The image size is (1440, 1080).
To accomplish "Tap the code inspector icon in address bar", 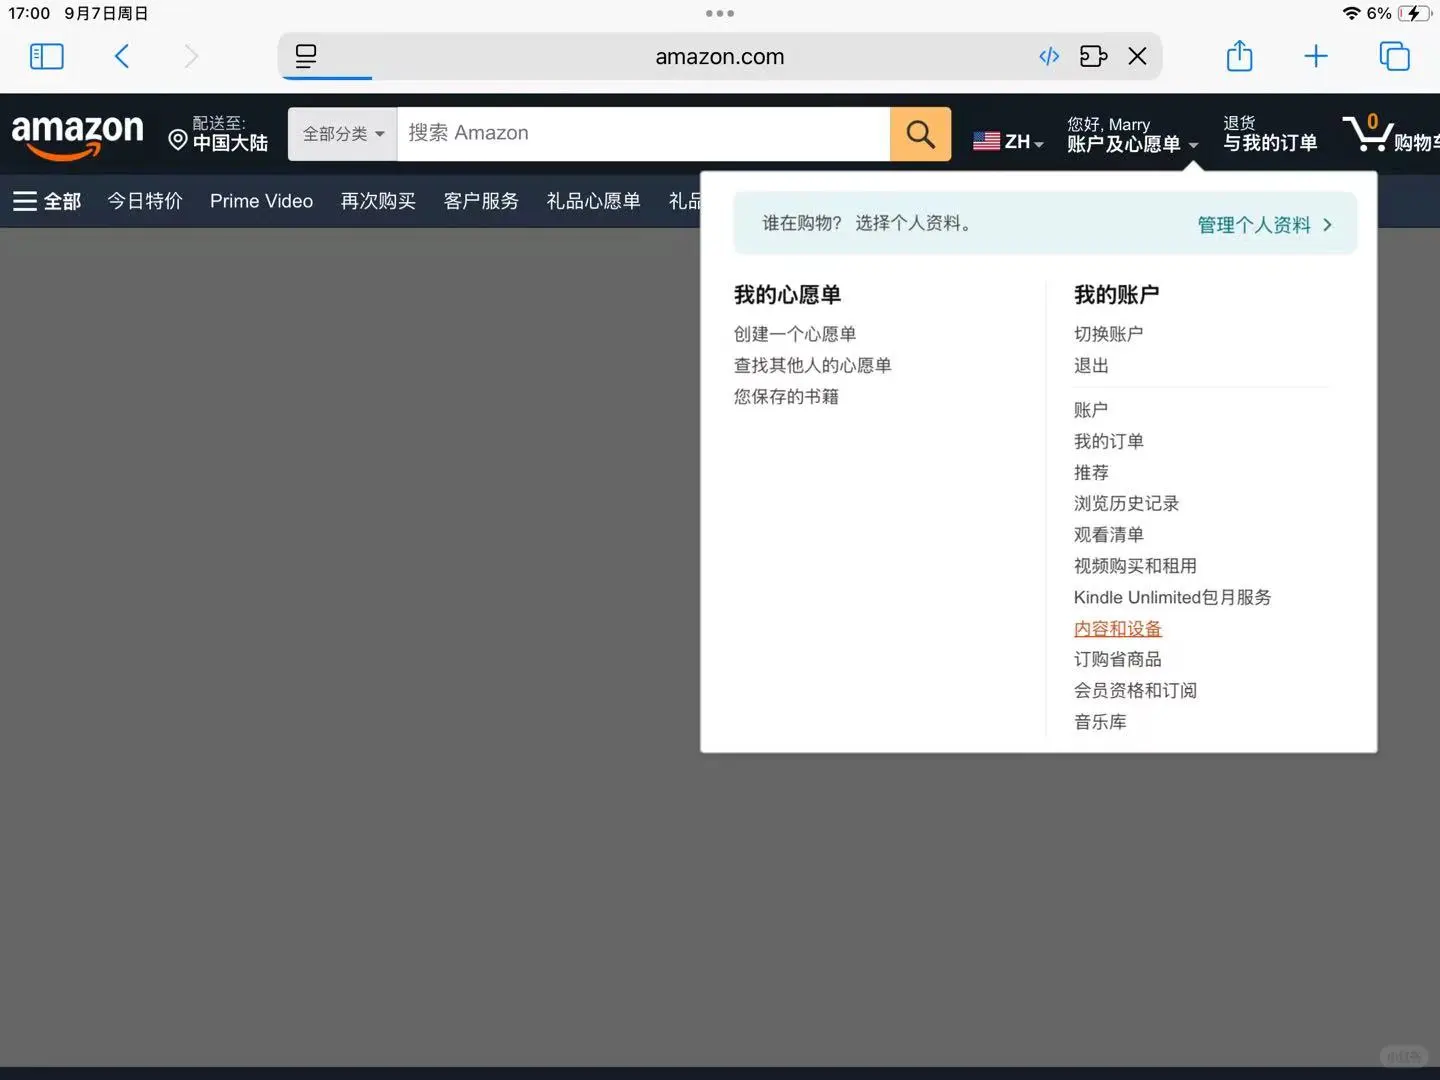I will [1049, 56].
